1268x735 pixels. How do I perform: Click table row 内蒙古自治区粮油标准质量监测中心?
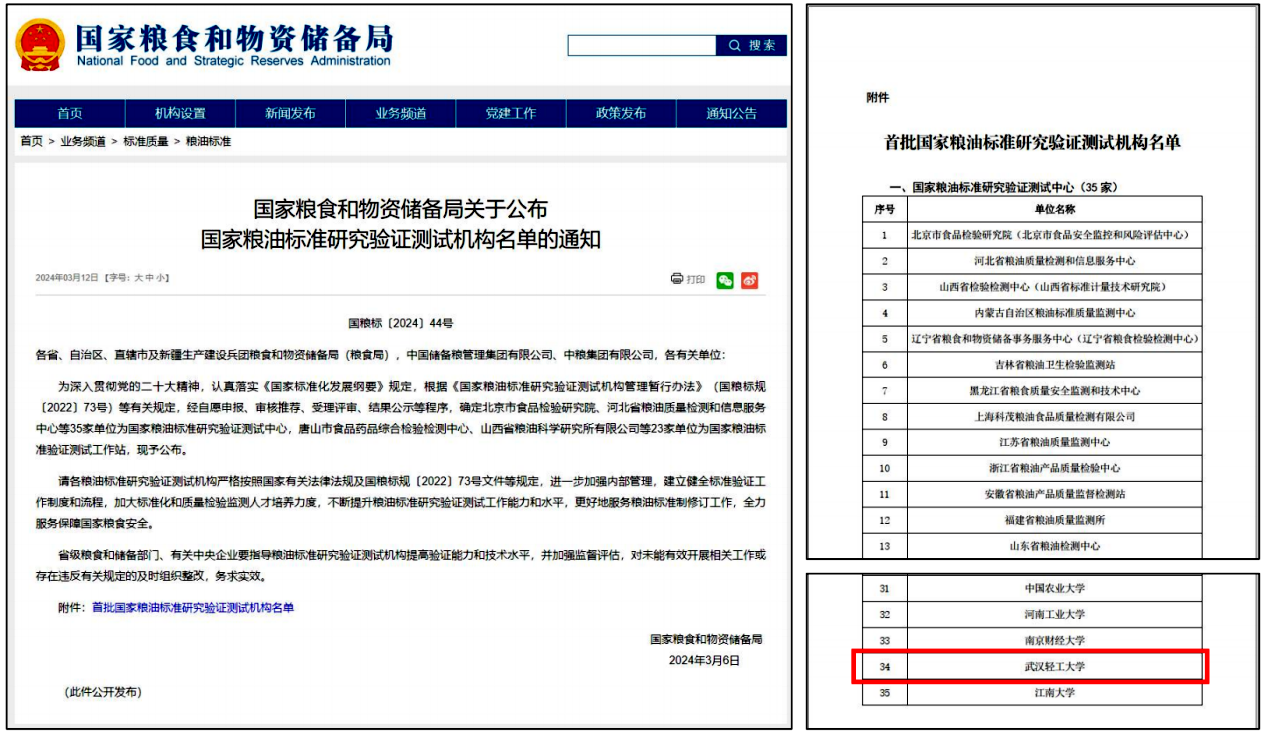pos(1032,313)
